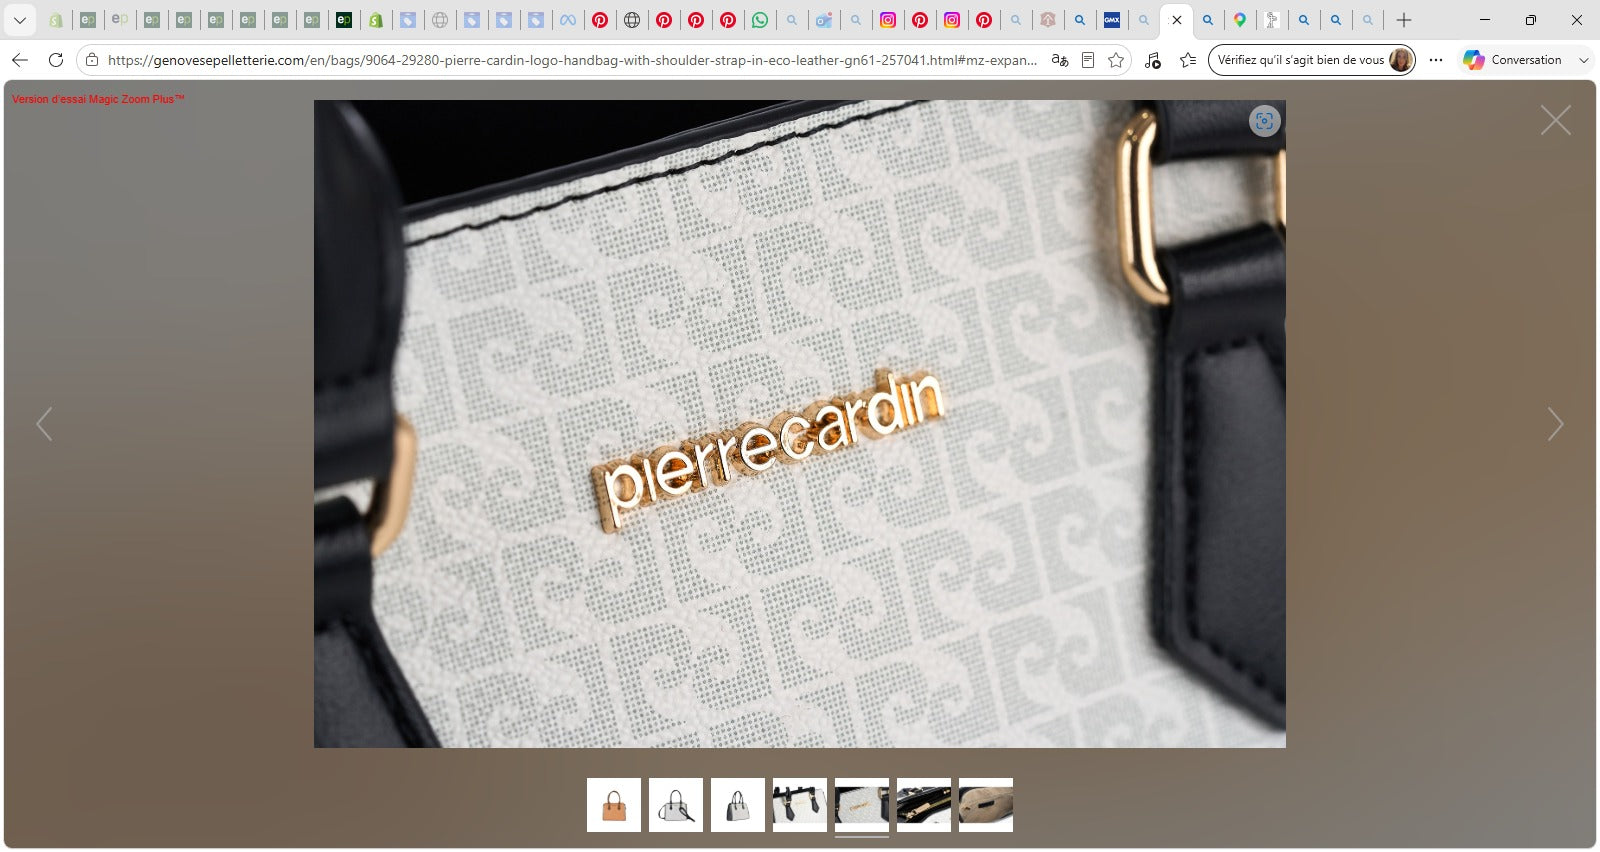This screenshot has width=1600, height=852.
Task: Close the active browser tab
Action: (1177, 20)
